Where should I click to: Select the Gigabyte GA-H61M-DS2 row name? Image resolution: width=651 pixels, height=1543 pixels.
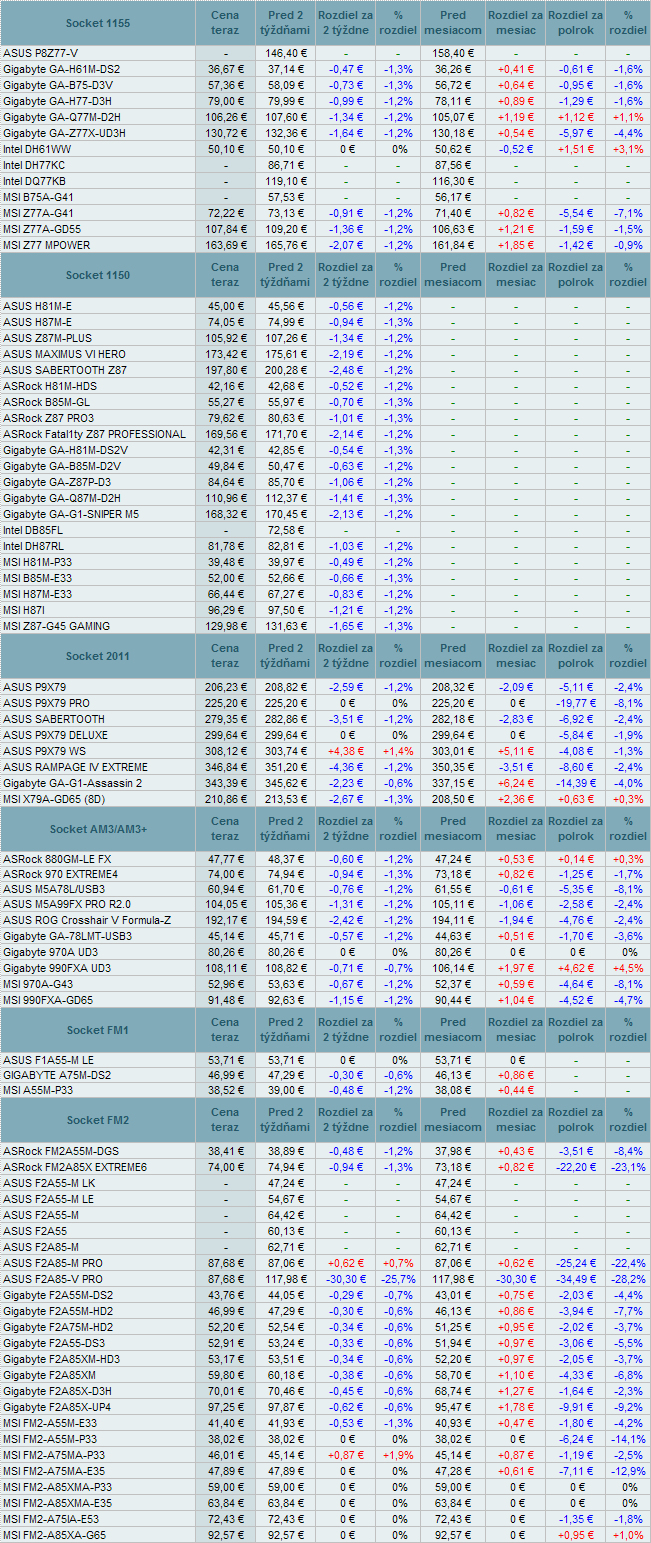[62, 69]
